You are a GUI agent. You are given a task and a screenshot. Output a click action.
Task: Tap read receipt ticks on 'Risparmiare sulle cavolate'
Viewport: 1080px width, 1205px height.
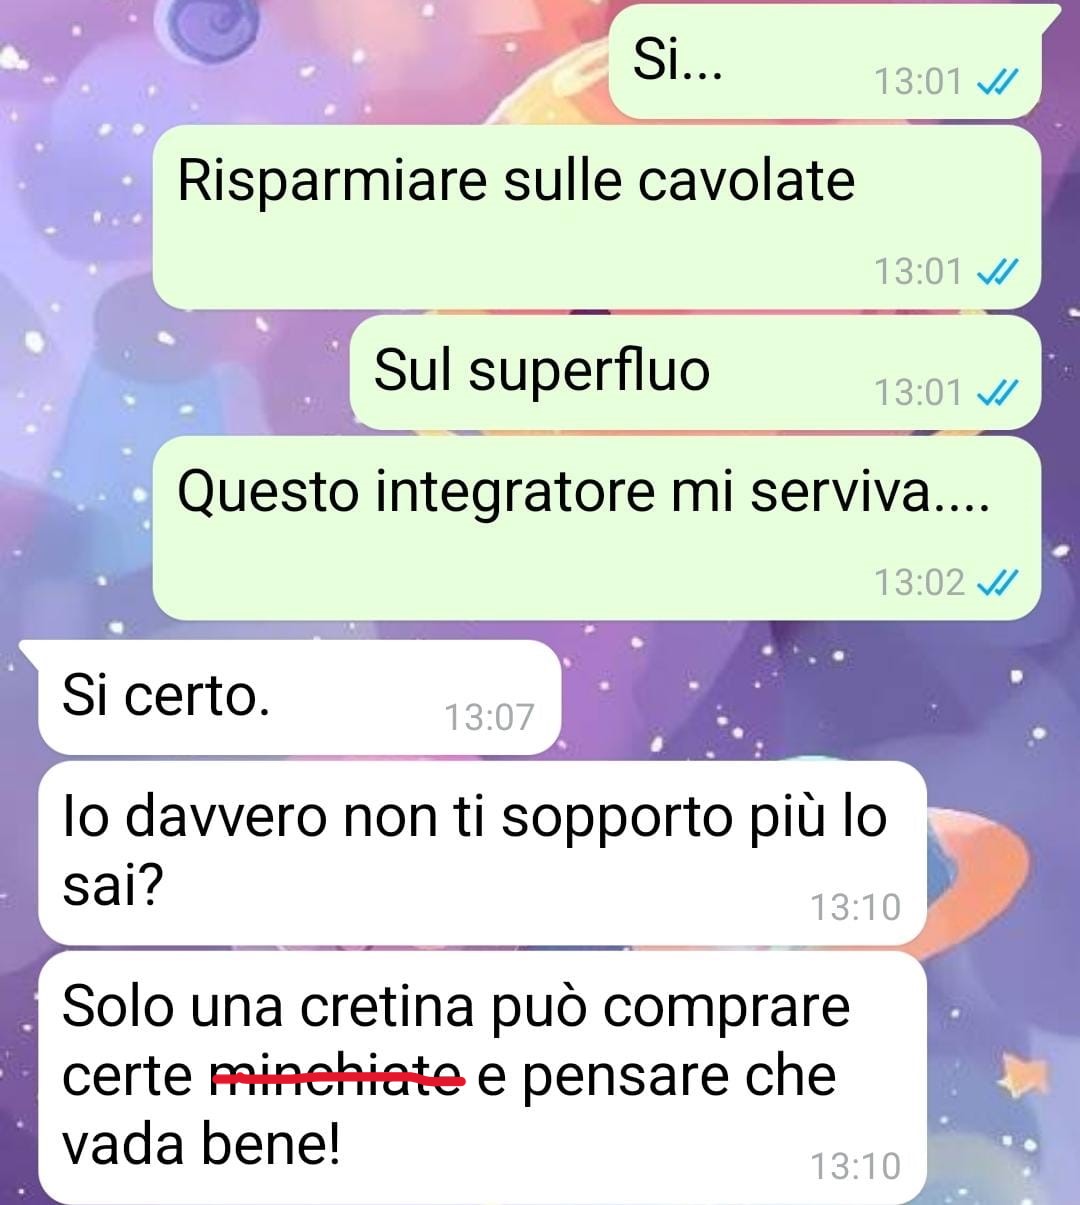point(997,271)
